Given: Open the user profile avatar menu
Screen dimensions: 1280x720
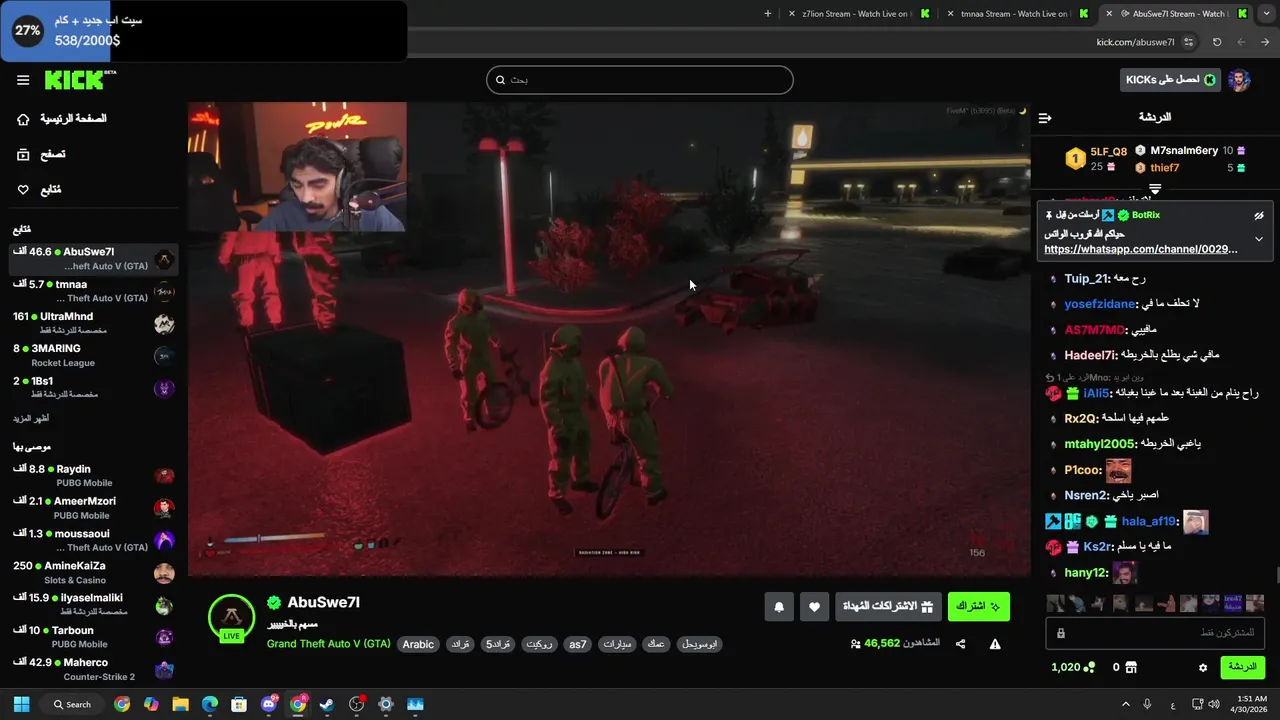Looking at the screenshot, I should pos(1239,80).
